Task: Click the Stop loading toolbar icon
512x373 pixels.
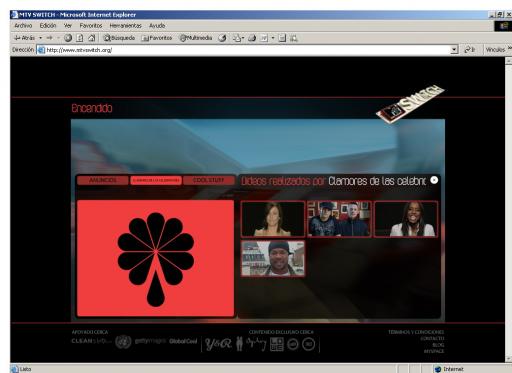Action: click(68, 38)
